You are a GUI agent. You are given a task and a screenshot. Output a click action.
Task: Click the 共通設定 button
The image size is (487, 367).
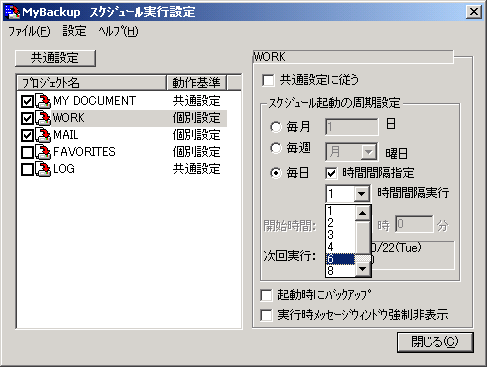[x=55, y=58]
